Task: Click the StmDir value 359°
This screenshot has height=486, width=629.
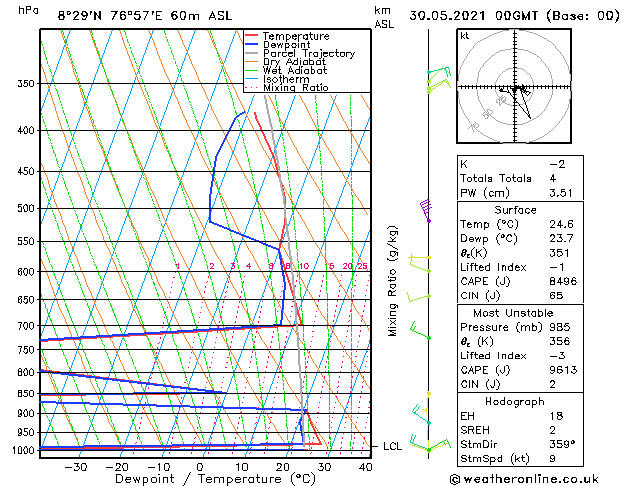Action: pyautogui.click(x=562, y=444)
